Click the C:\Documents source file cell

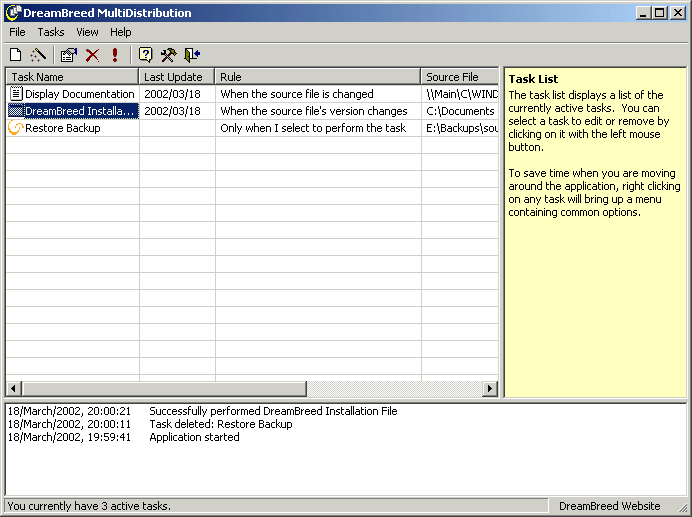coord(460,111)
